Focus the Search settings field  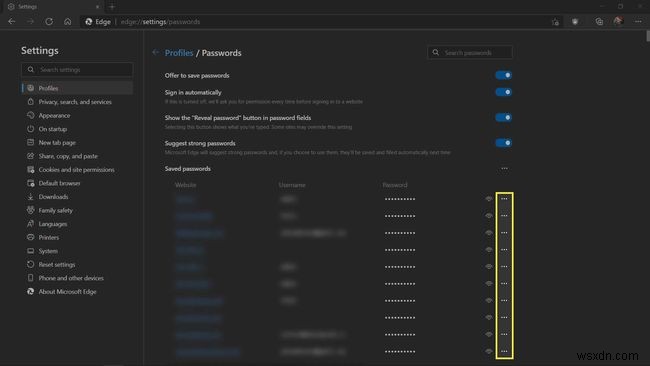point(77,70)
